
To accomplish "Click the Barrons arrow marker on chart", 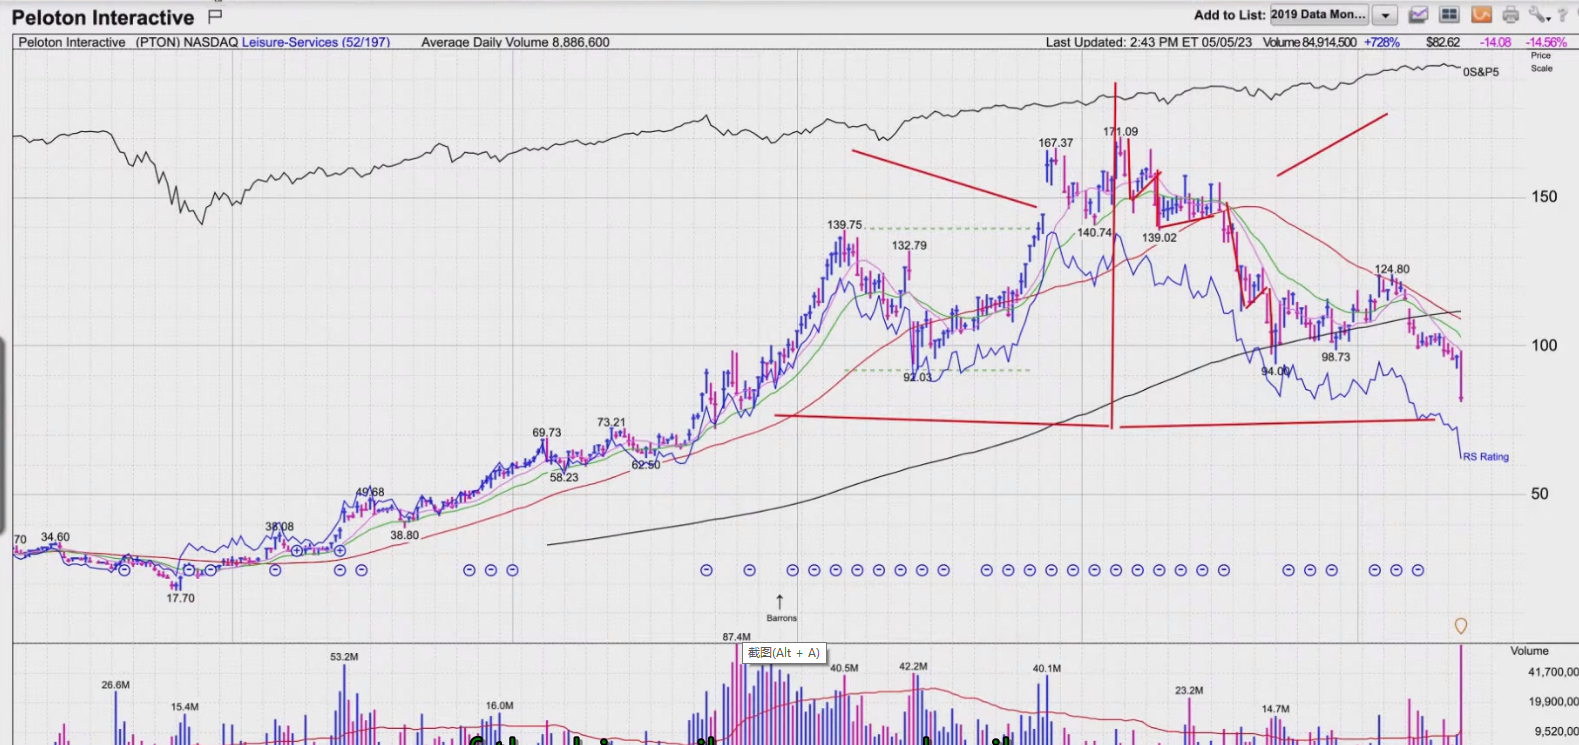I will point(781,602).
